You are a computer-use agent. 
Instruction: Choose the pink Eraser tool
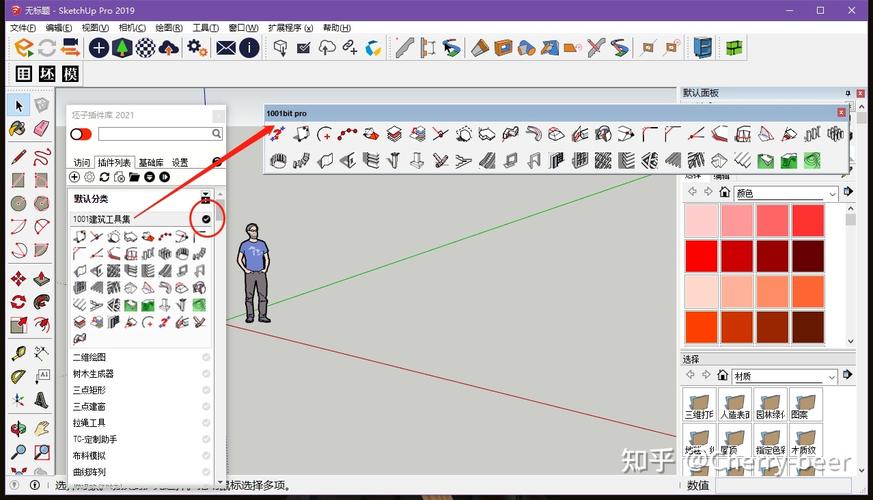coord(41,129)
